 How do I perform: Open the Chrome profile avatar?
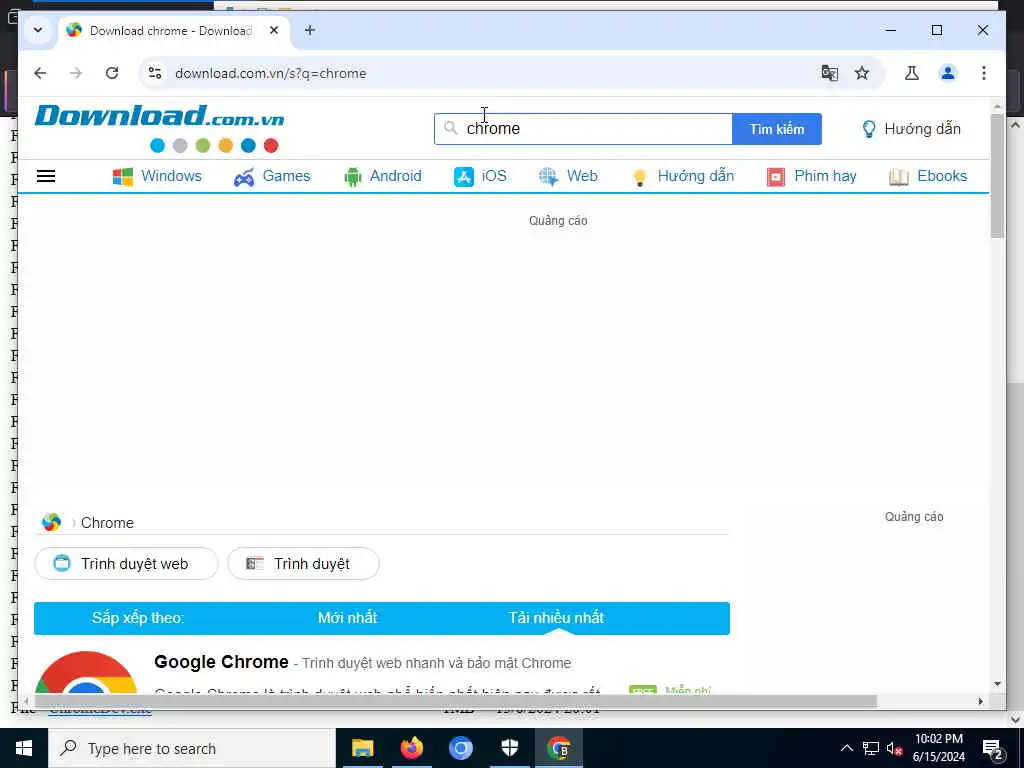pyautogui.click(x=948, y=73)
